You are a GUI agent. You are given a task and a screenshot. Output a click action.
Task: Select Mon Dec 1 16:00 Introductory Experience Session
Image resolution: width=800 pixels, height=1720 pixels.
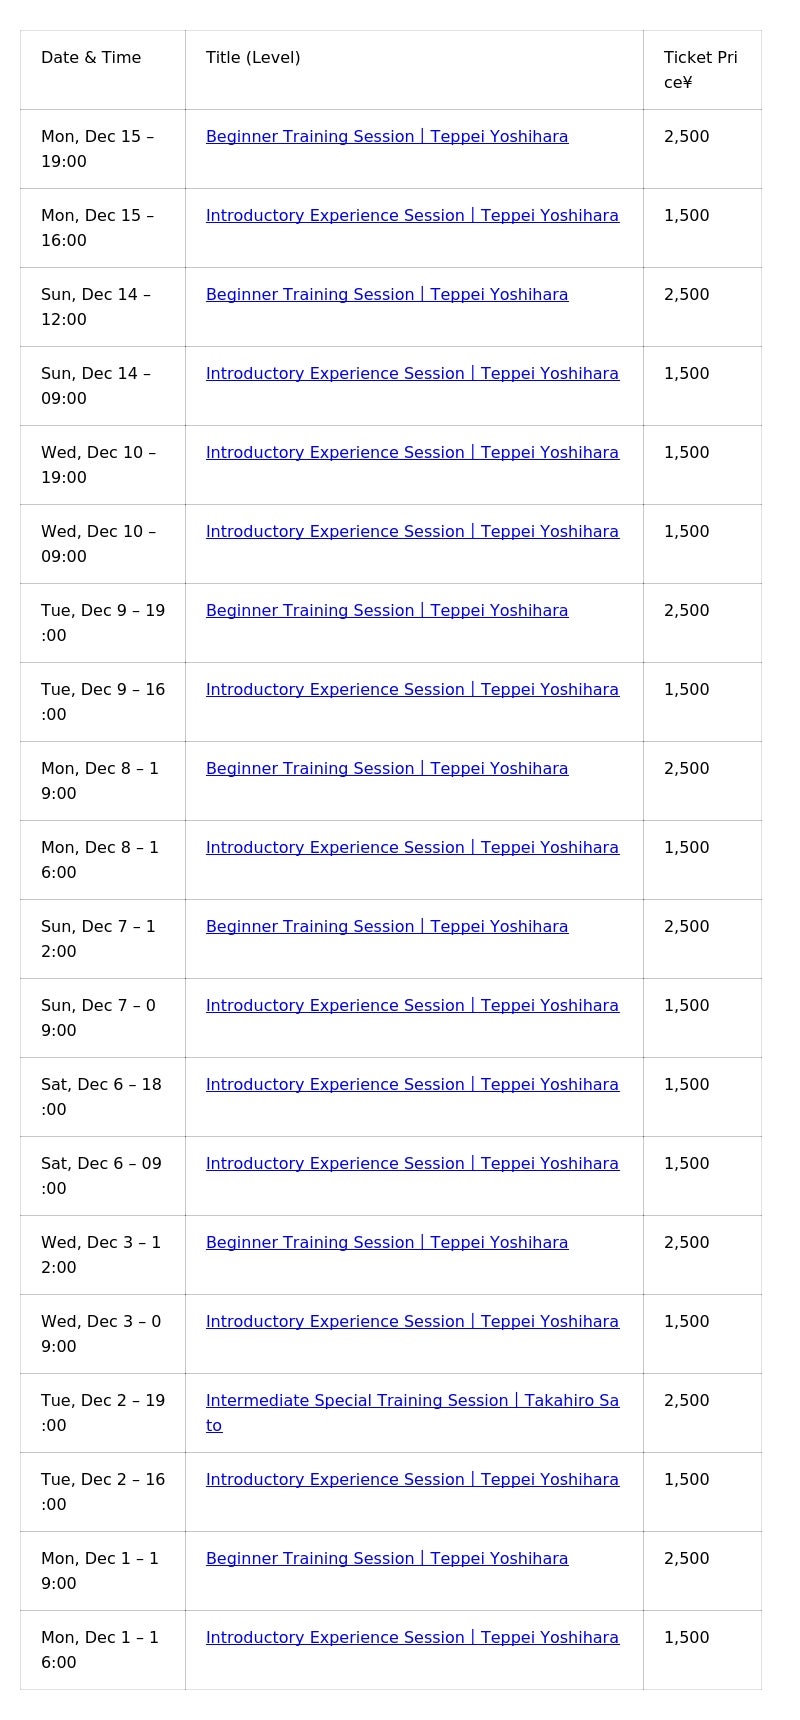click(x=412, y=1638)
